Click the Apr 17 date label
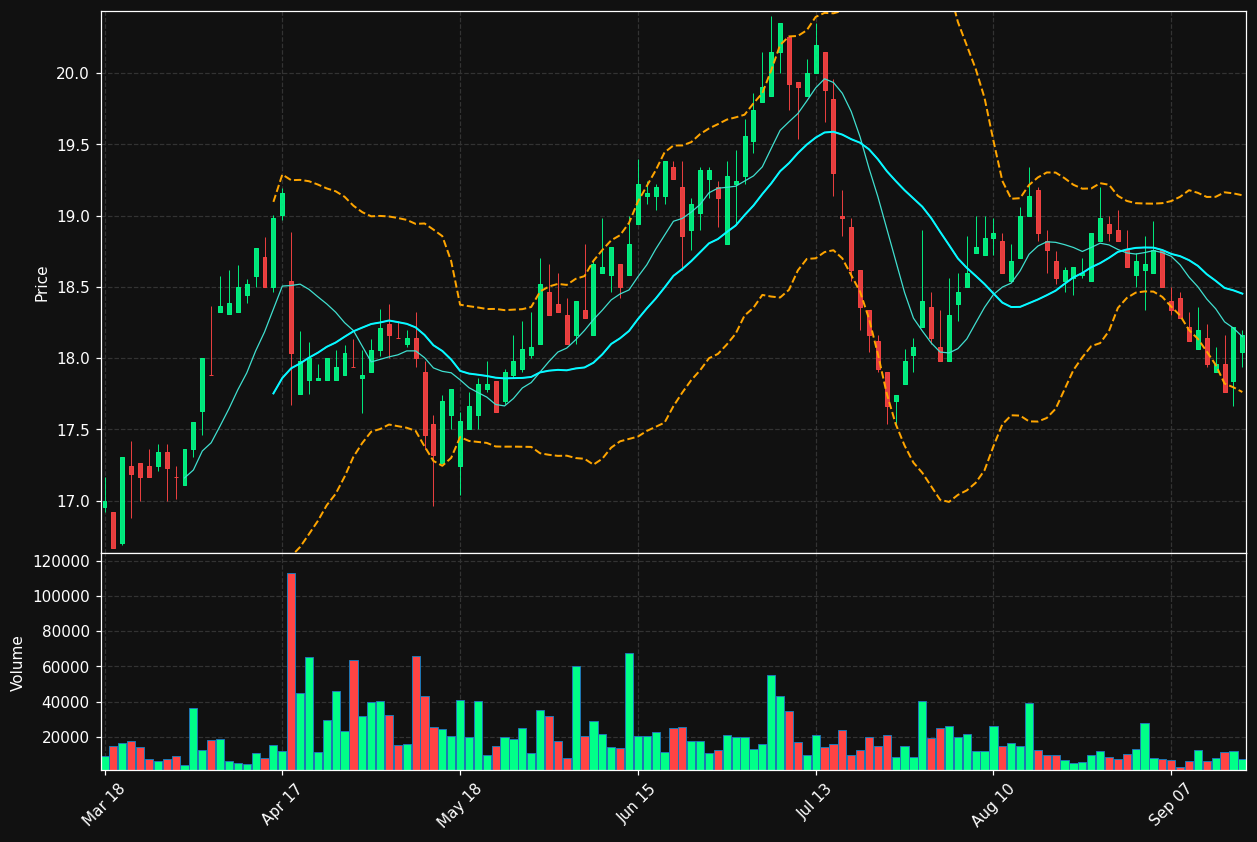 (x=281, y=803)
